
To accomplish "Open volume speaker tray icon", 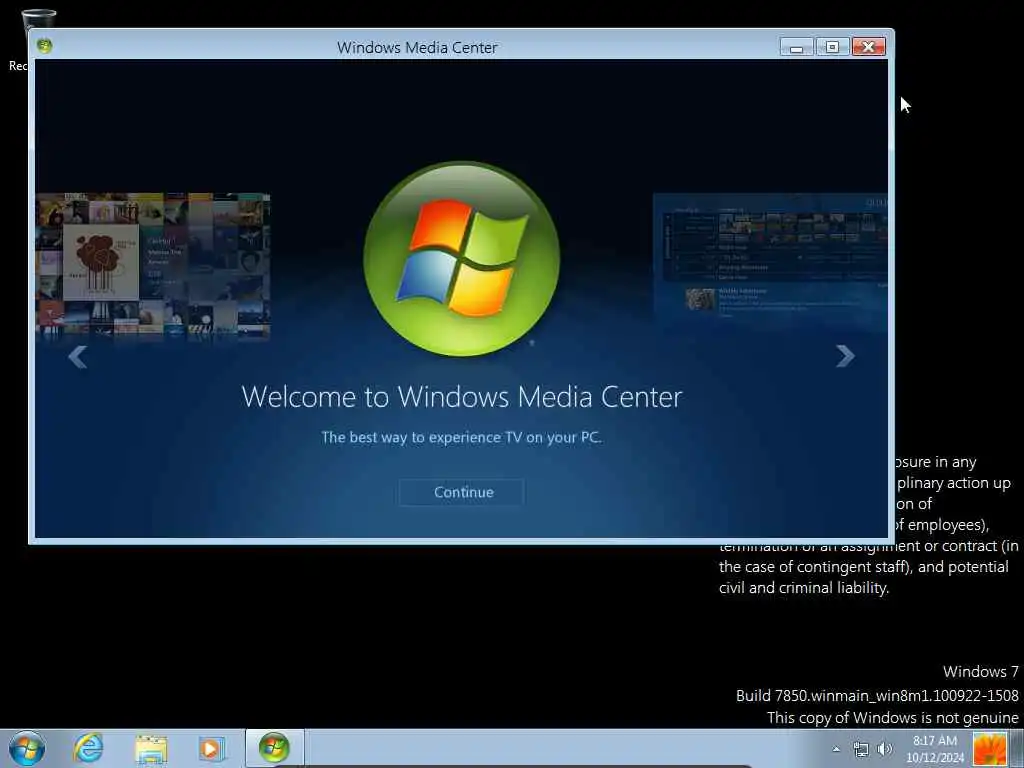I will pyautogui.click(x=885, y=749).
